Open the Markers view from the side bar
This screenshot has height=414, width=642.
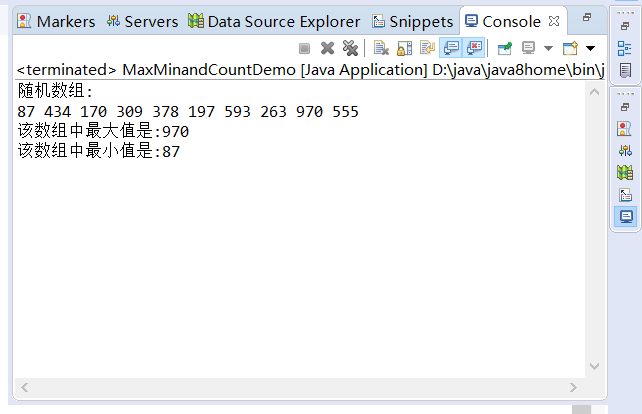coord(624,129)
